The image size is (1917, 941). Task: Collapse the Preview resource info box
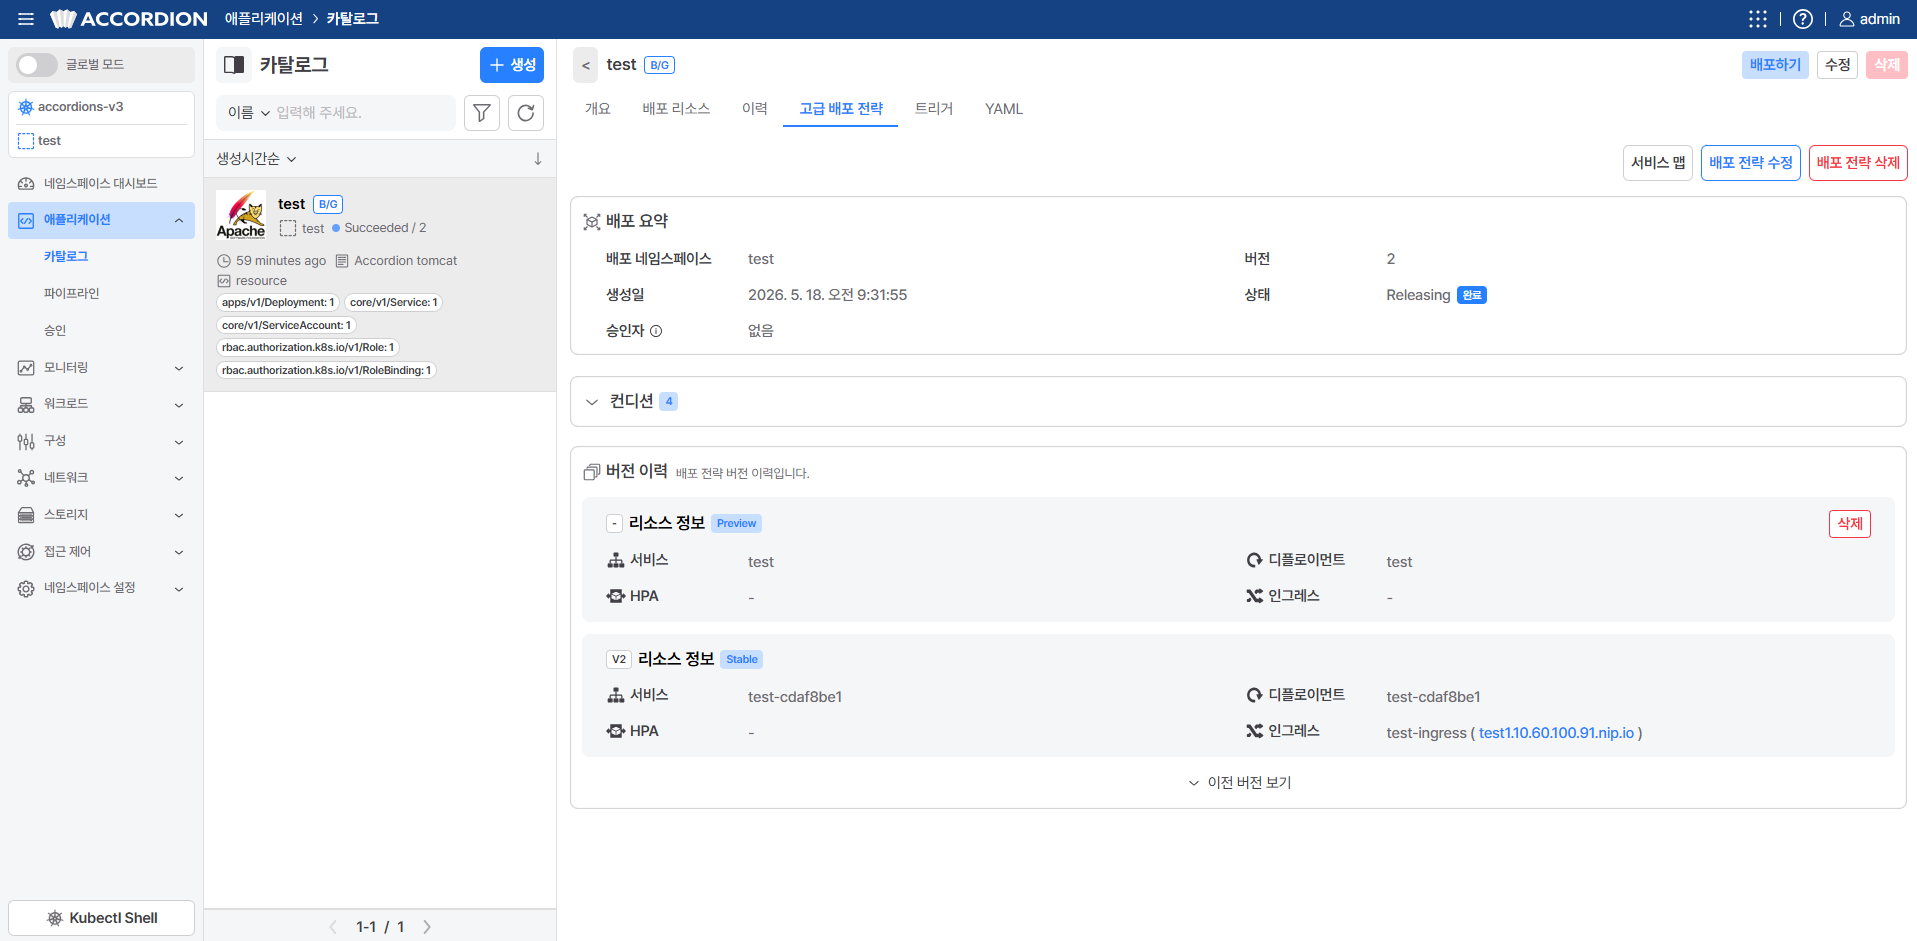[615, 524]
